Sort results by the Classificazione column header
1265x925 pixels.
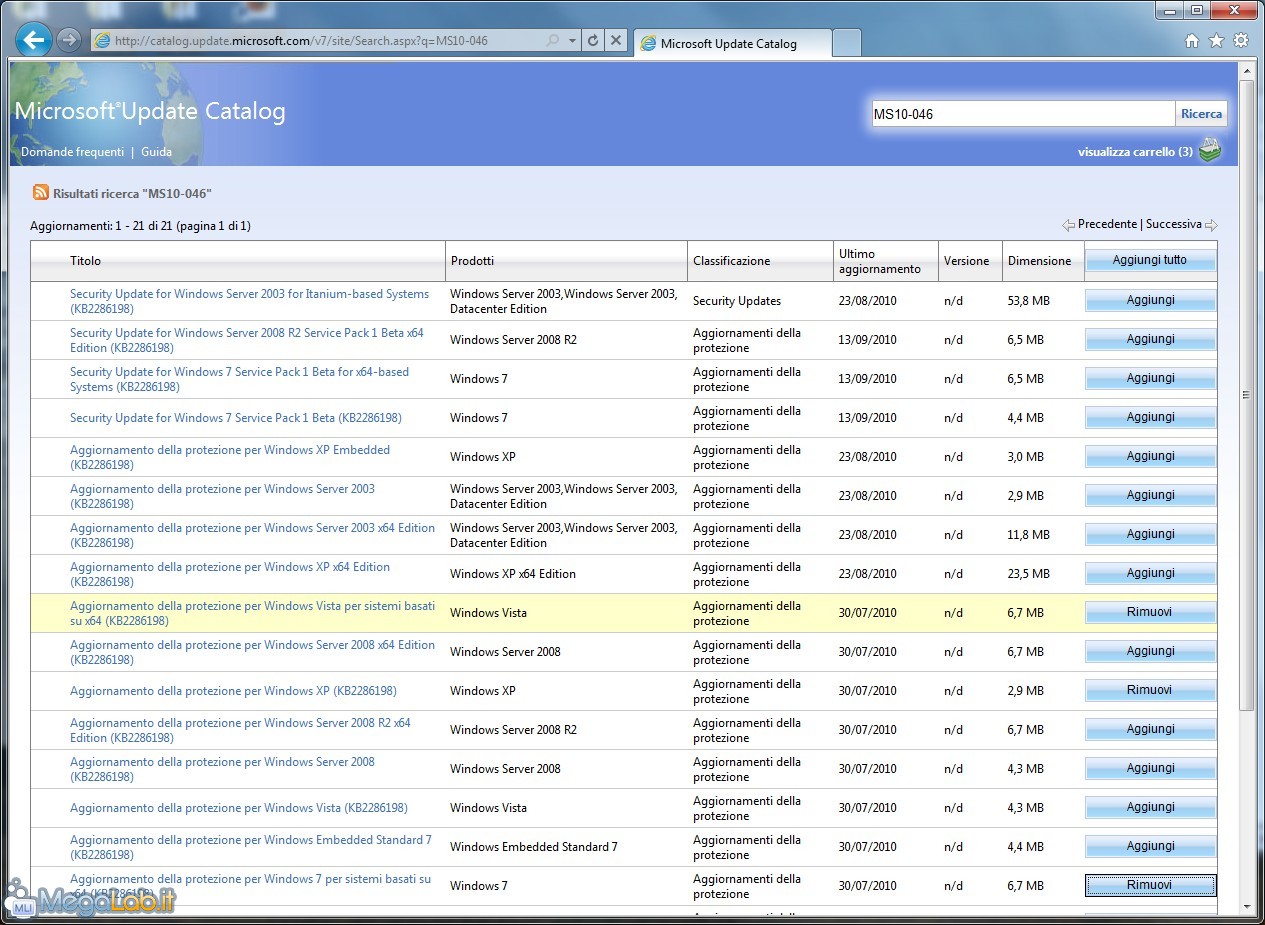point(731,261)
